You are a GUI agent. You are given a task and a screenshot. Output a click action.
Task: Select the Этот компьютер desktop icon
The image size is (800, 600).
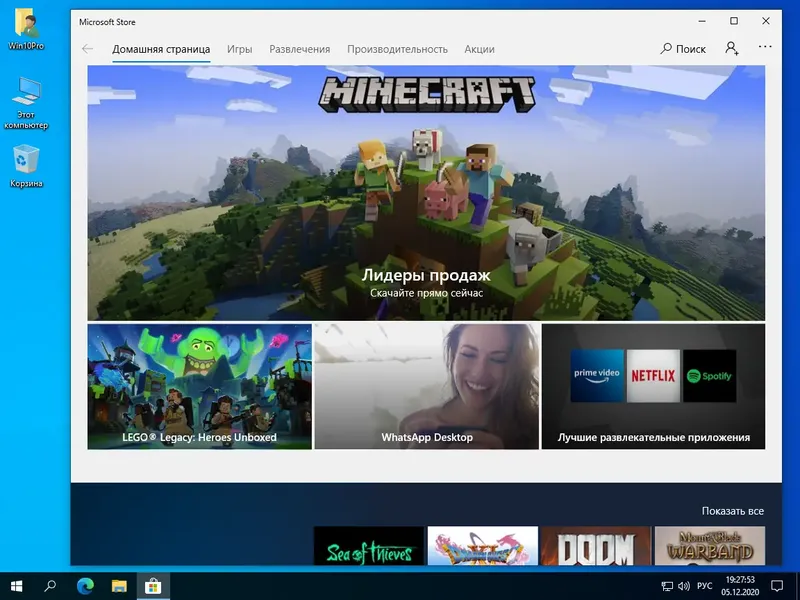point(26,104)
